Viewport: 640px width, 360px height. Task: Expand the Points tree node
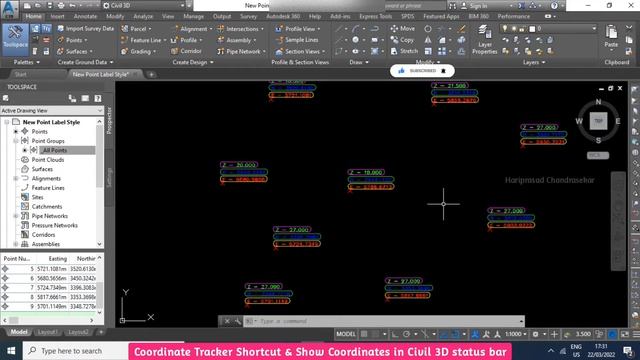pos(16,131)
